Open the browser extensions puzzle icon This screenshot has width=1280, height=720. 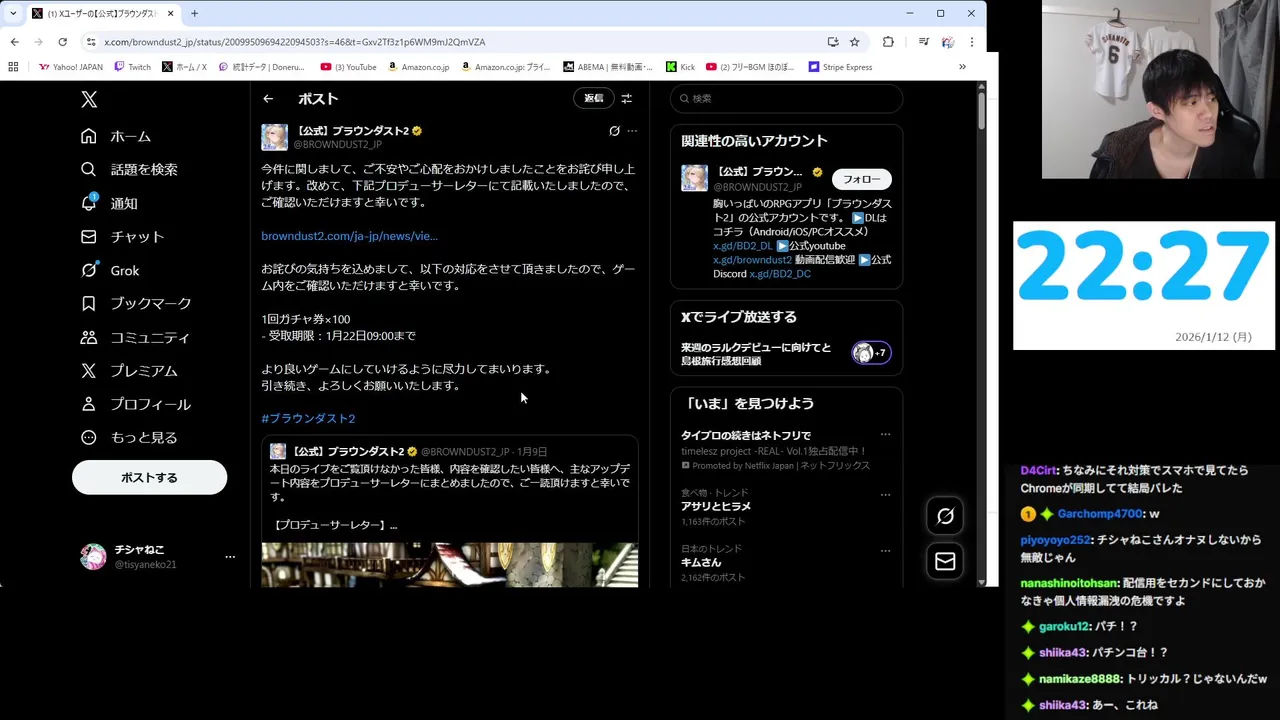click(888, 42)
